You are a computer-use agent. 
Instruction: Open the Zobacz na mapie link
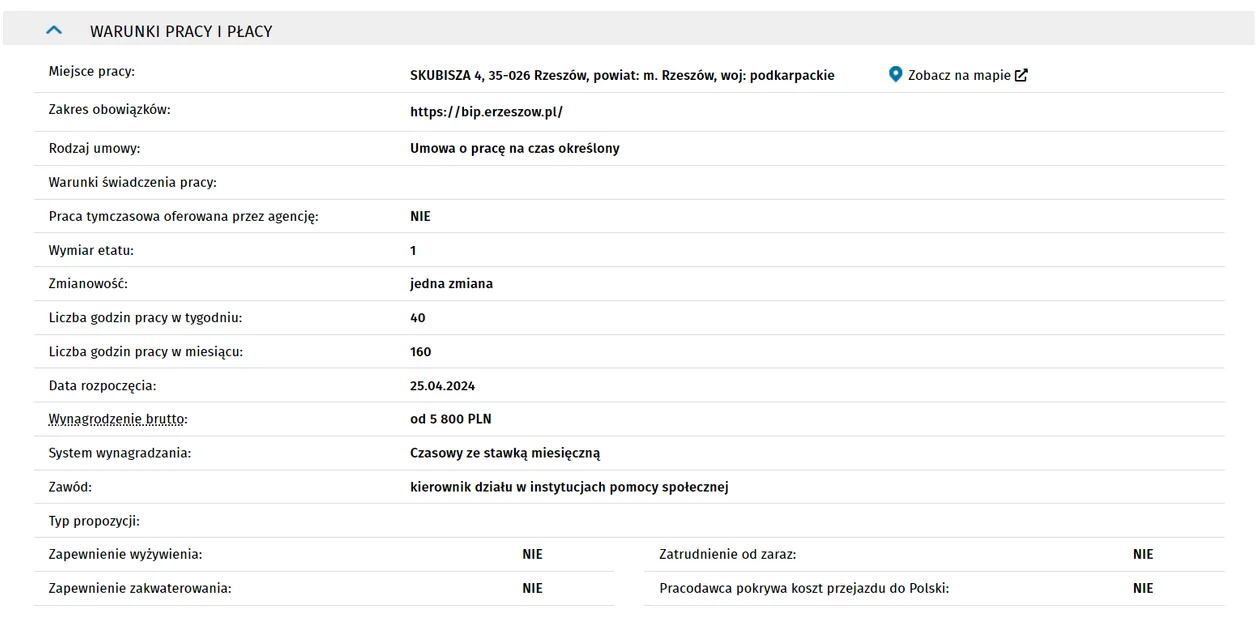click(x=959, y=75)
